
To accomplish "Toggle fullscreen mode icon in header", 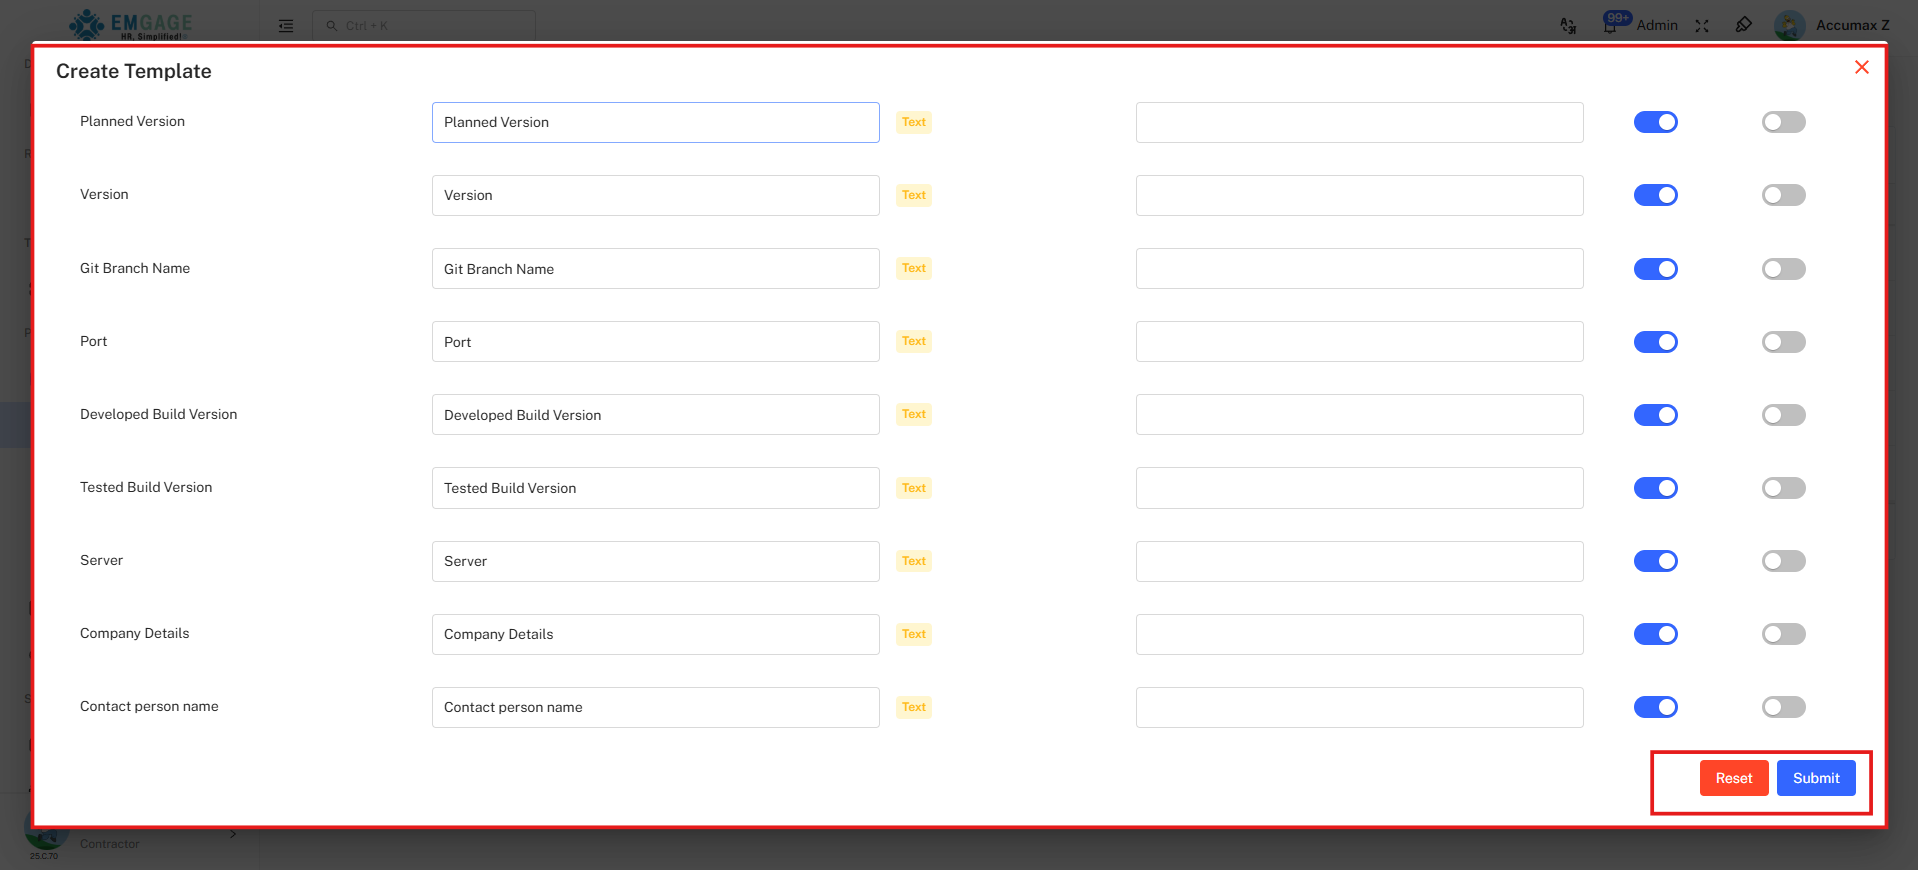I will 1702,26.
